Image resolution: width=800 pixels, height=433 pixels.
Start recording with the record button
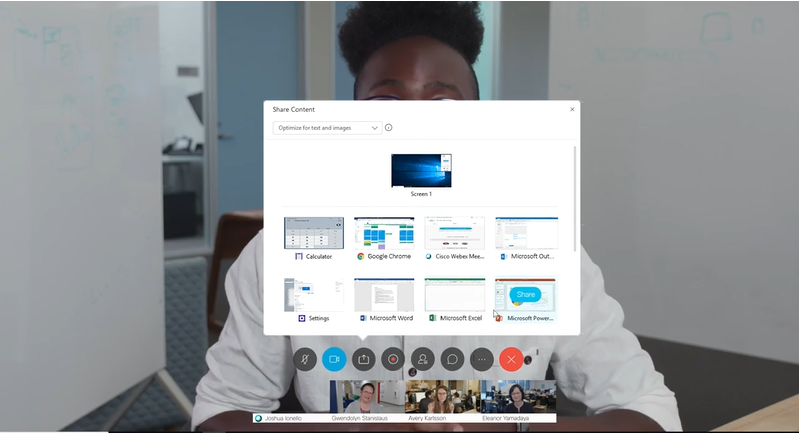click(393, 360)
